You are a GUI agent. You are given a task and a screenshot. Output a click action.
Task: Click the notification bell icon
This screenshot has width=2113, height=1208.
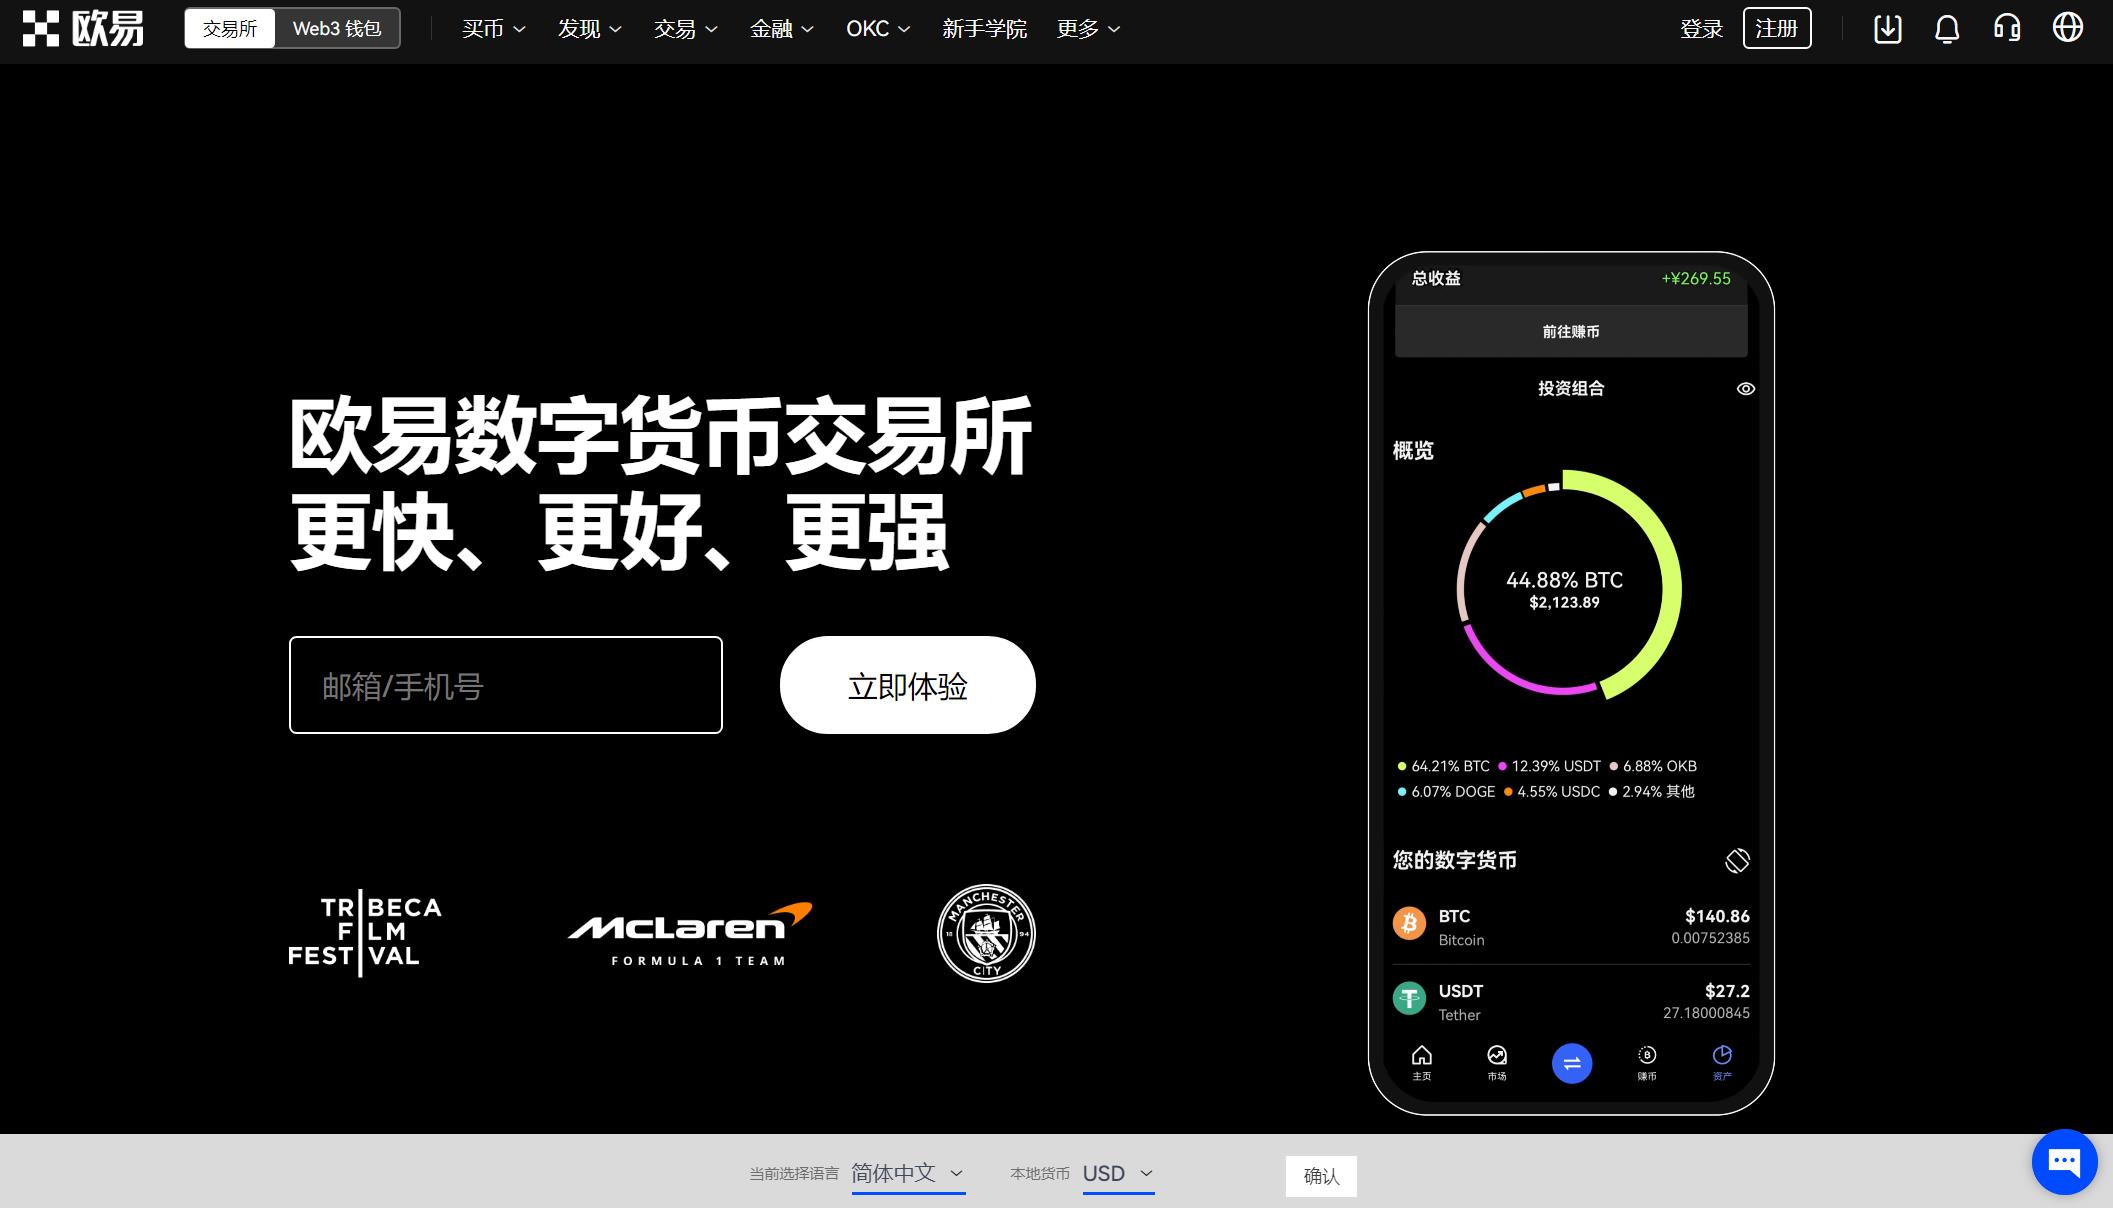(x=1945, y=28)
